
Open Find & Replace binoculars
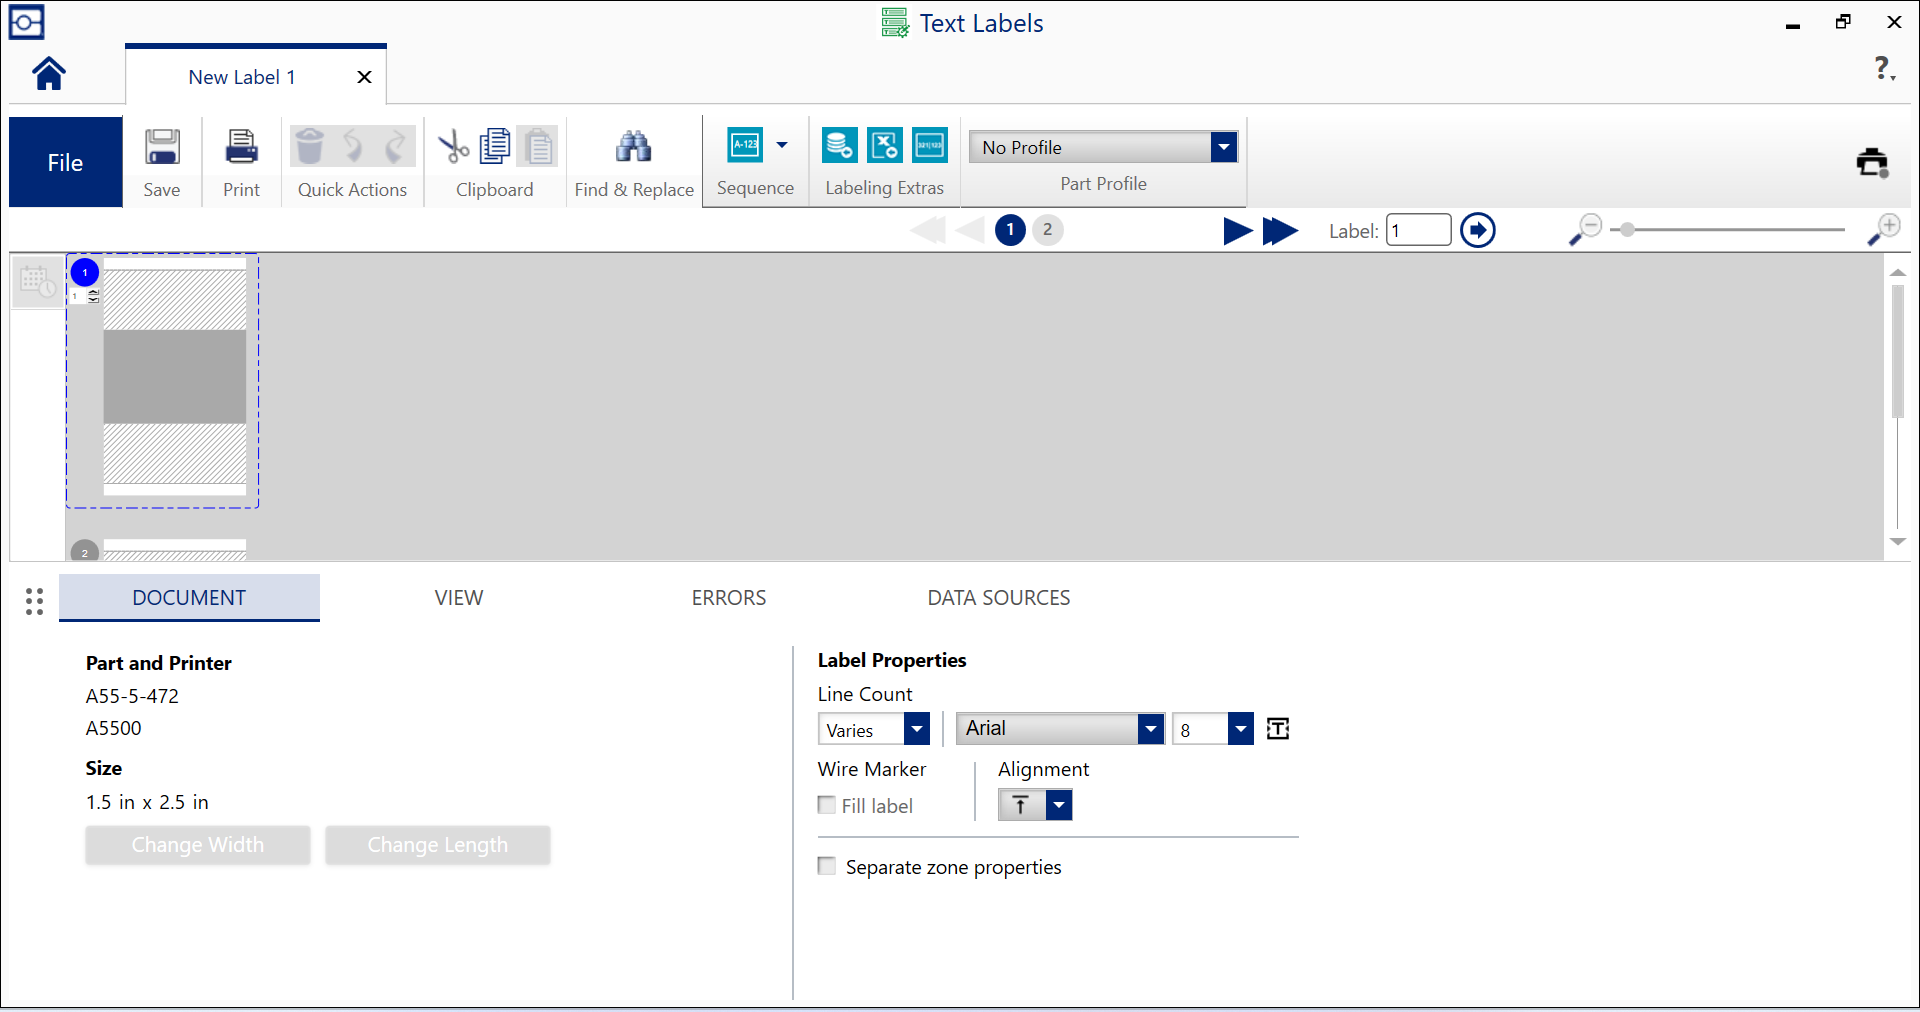(x=633, y=147)
